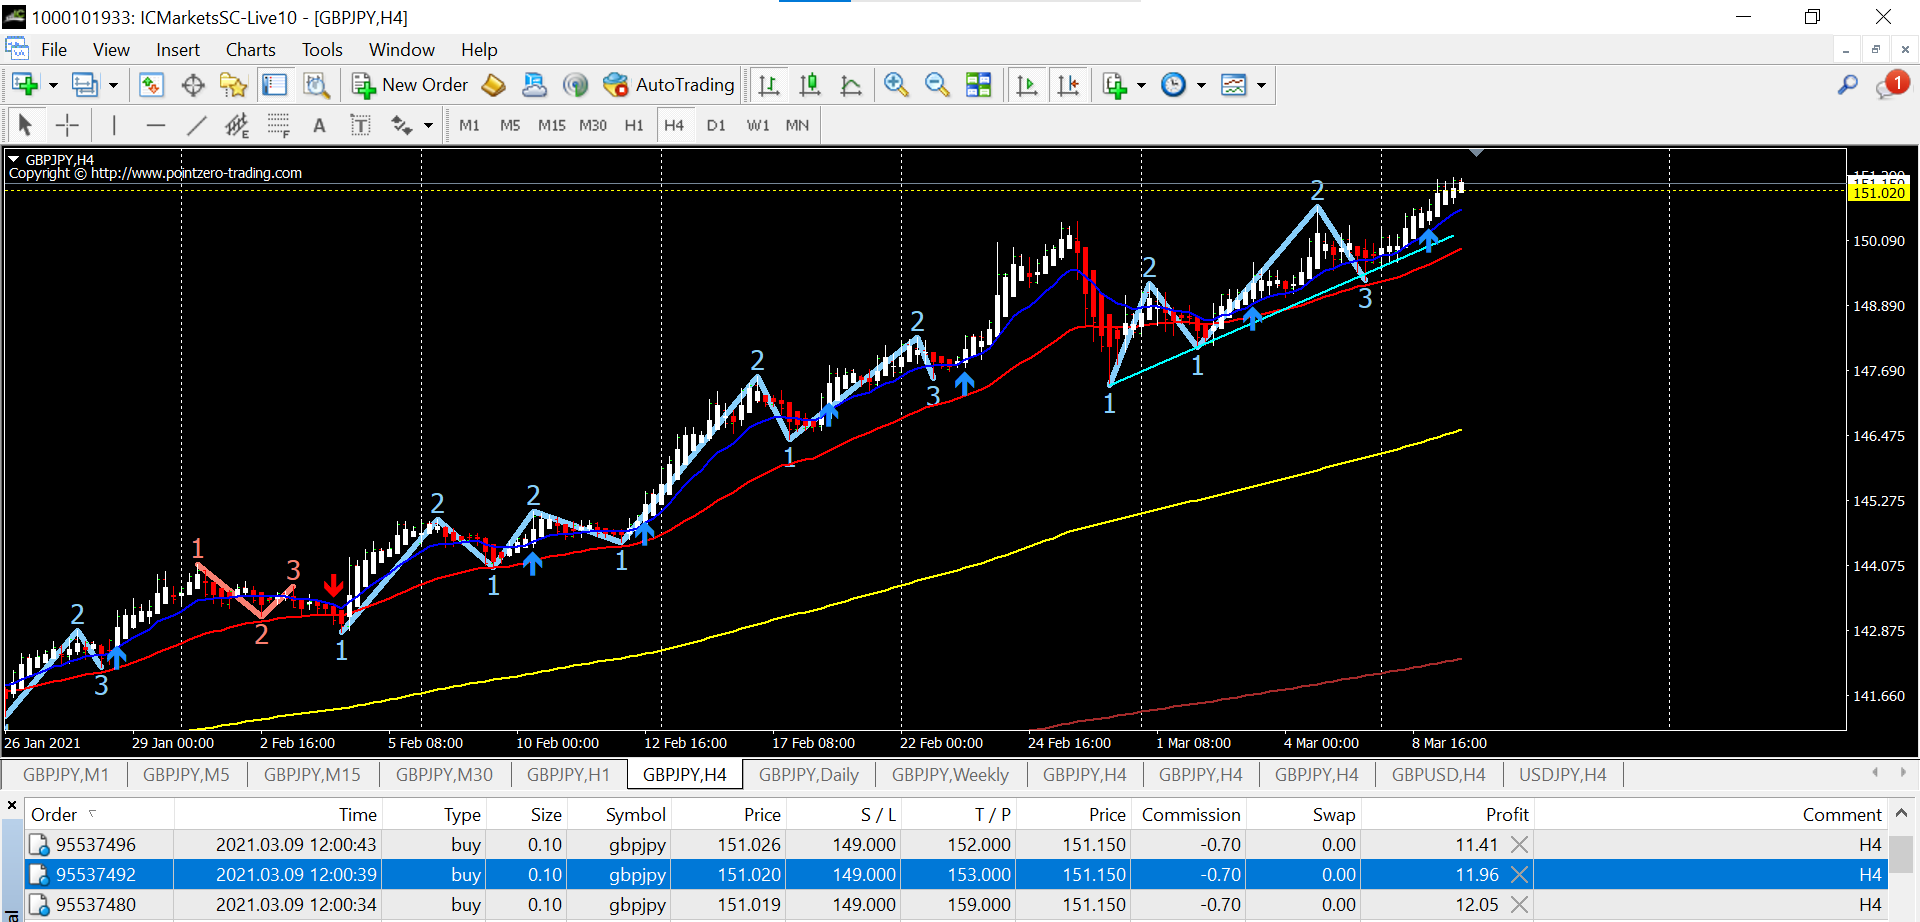Image resolution: width=1920 pixels, height=922 pixels.
Task: Switch chart to bar chart type
Action: 769,85
